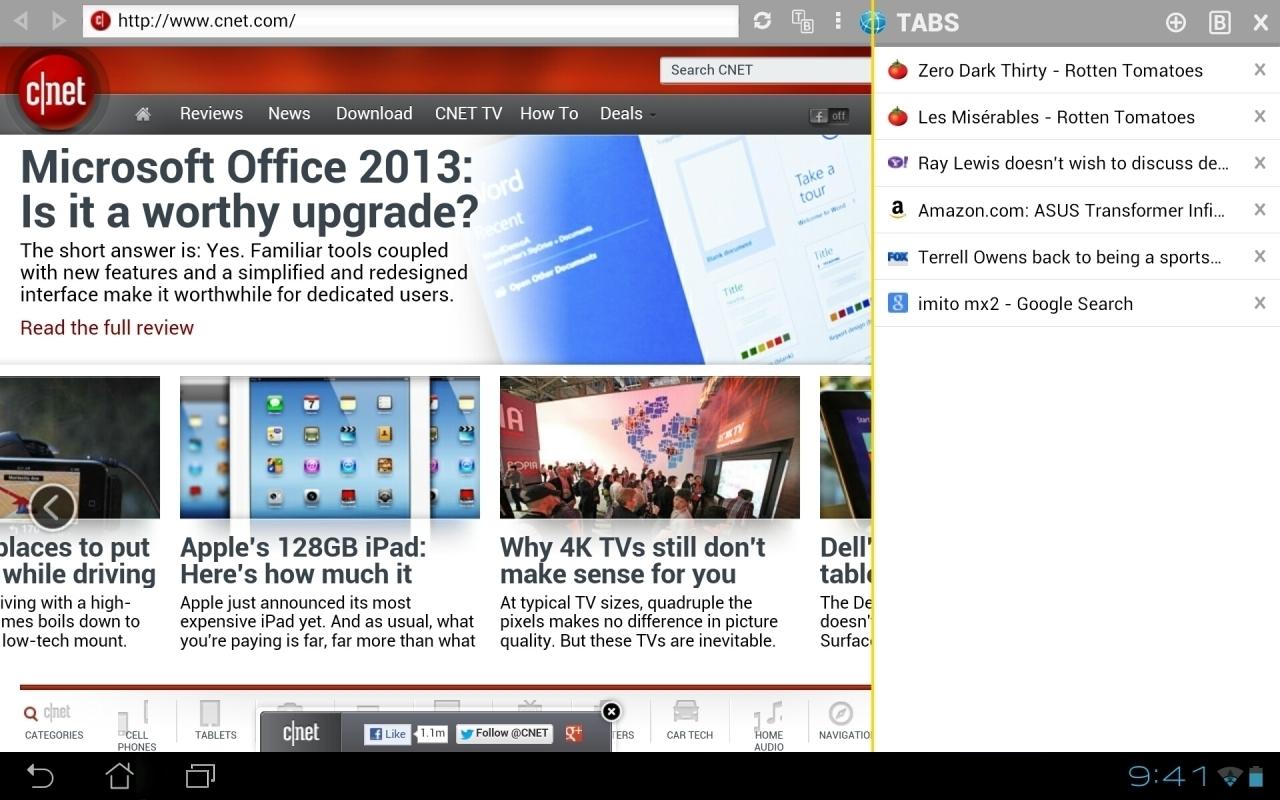The height and width of the screenshot is (800, 1280).
Task: Click the Google+ button in the popup
Action: [x=574, y=734]
